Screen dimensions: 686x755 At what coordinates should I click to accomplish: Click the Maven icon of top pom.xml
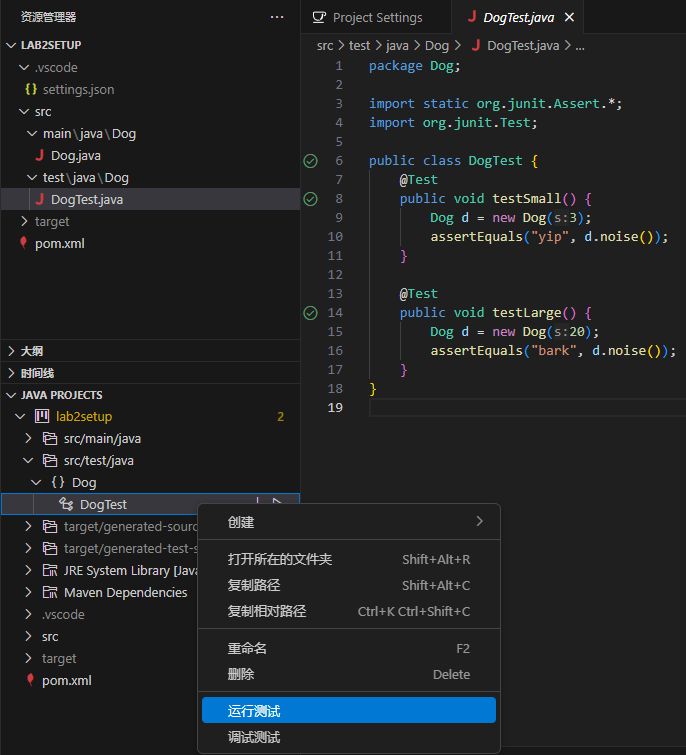(x=24, y=243)
